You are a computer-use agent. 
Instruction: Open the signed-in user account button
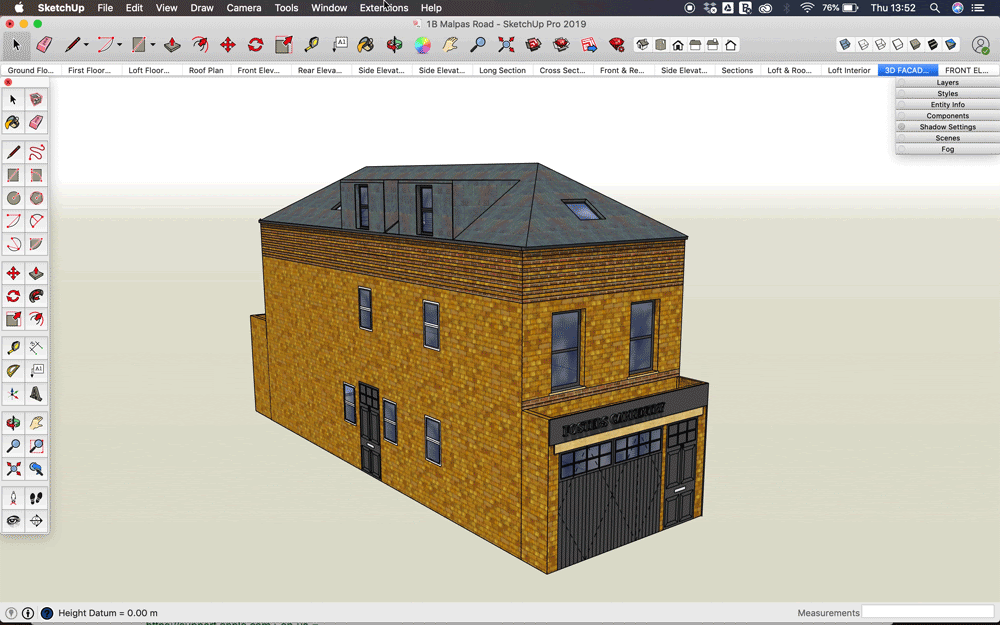980,45
